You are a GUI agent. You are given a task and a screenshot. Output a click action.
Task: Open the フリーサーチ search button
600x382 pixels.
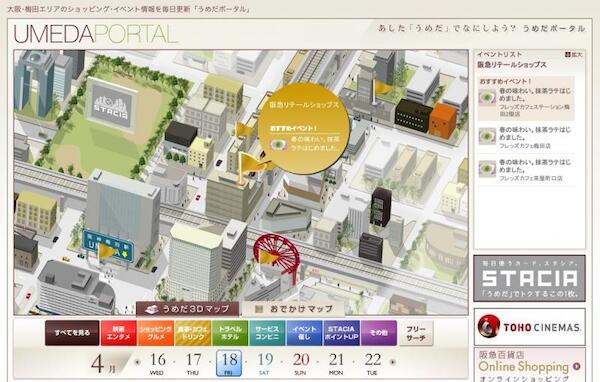[x=416, y=333]
